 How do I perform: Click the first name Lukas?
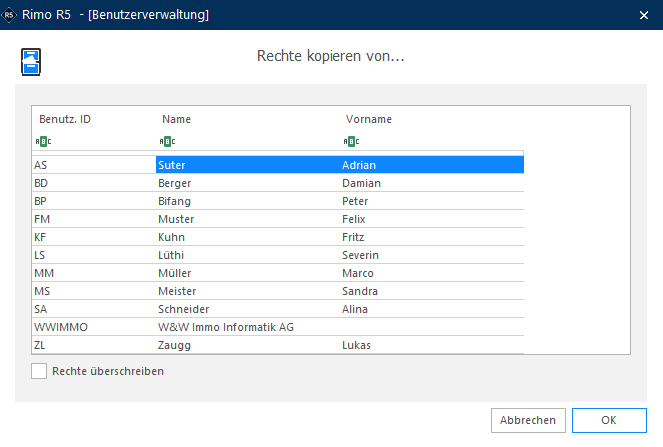pos(356,346)
